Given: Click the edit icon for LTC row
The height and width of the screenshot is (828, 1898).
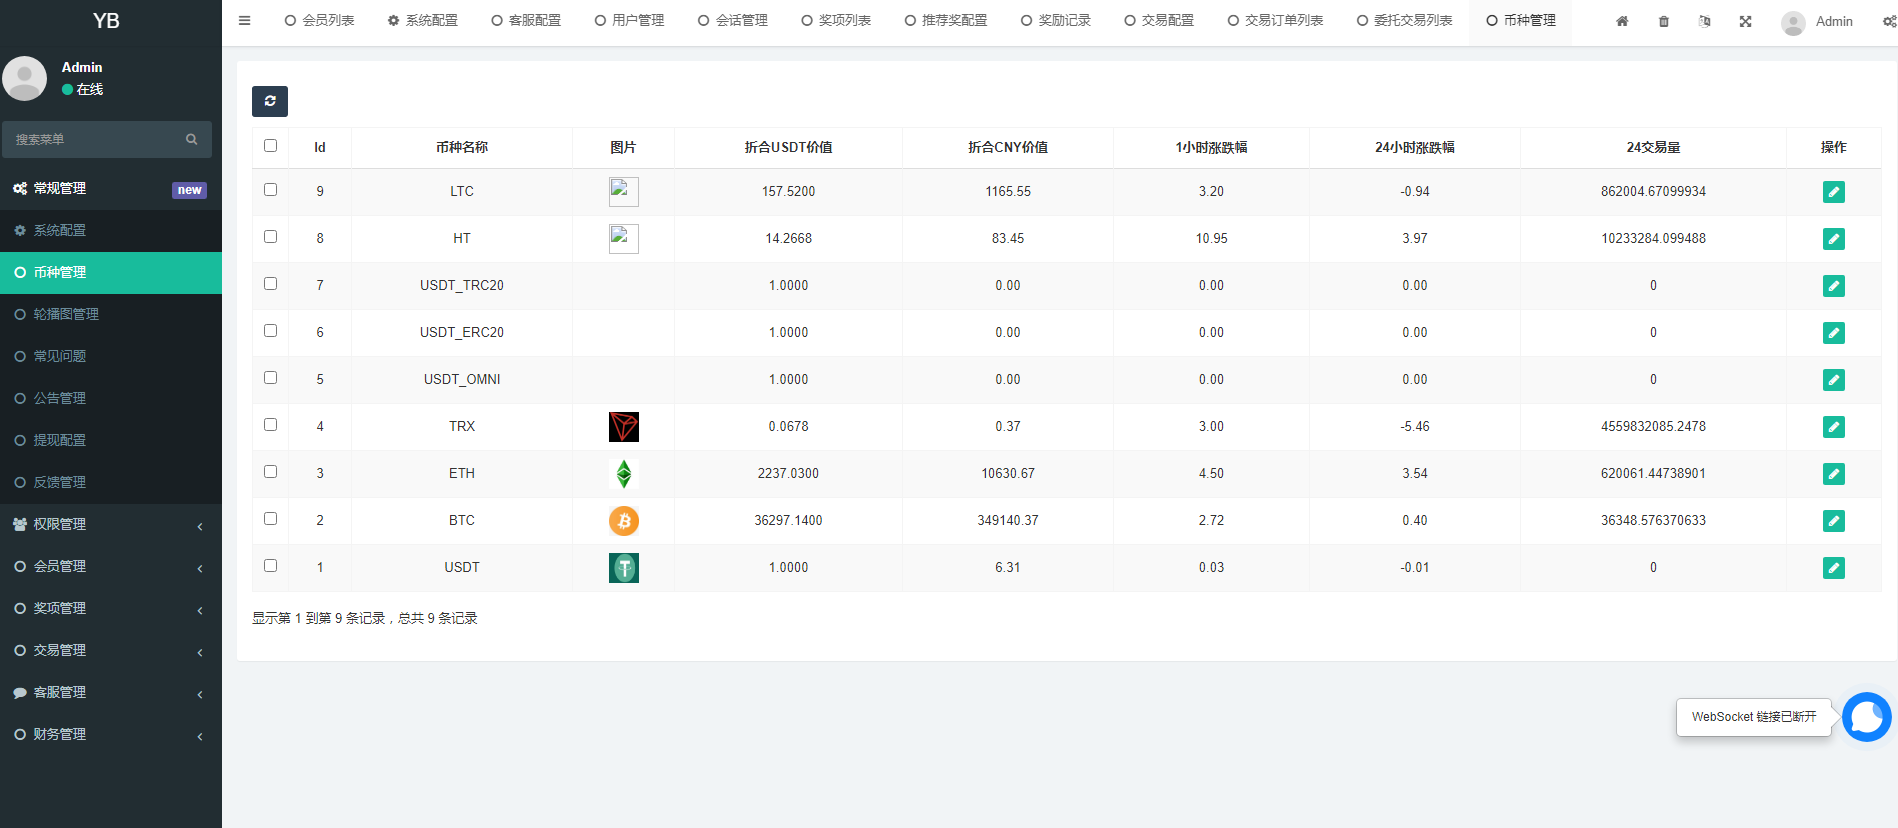Looking at the screenshot, I should (1833, 192).
